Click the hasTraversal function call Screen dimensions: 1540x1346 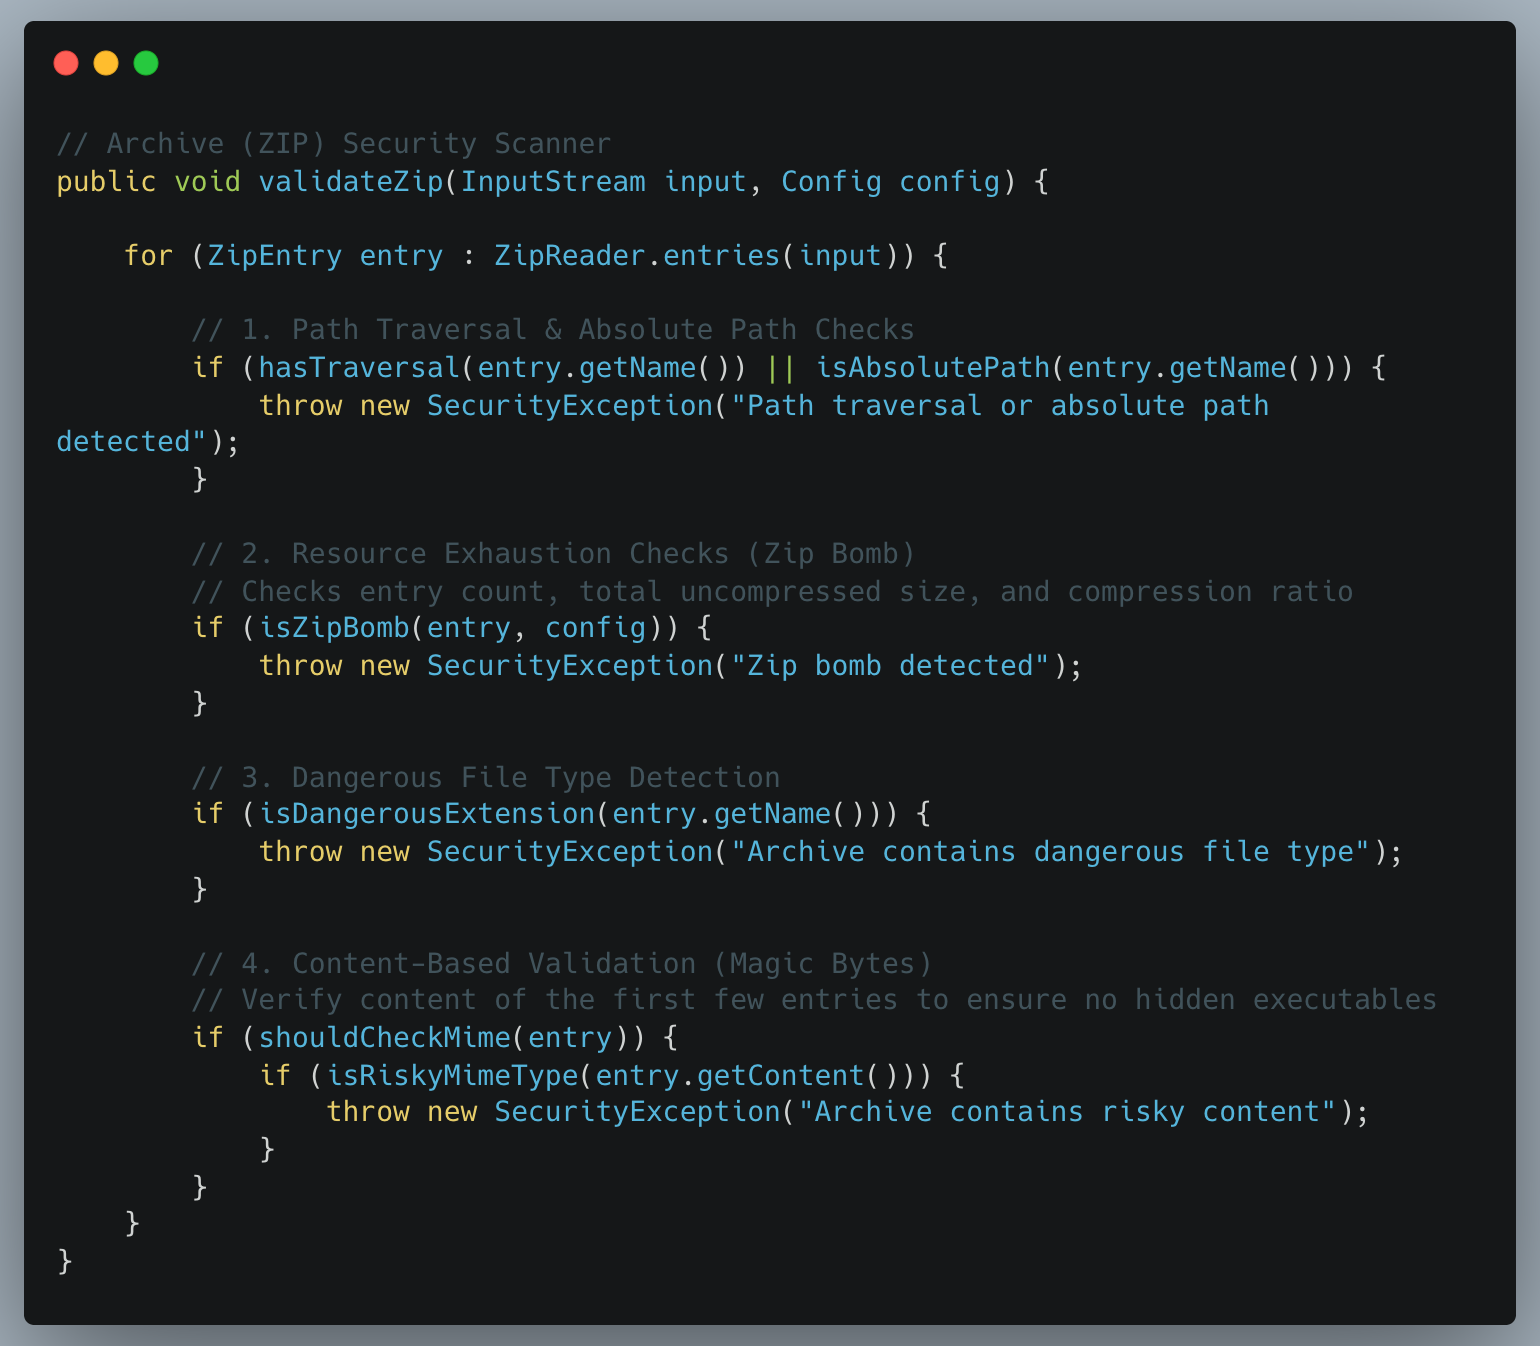point(358,368)
